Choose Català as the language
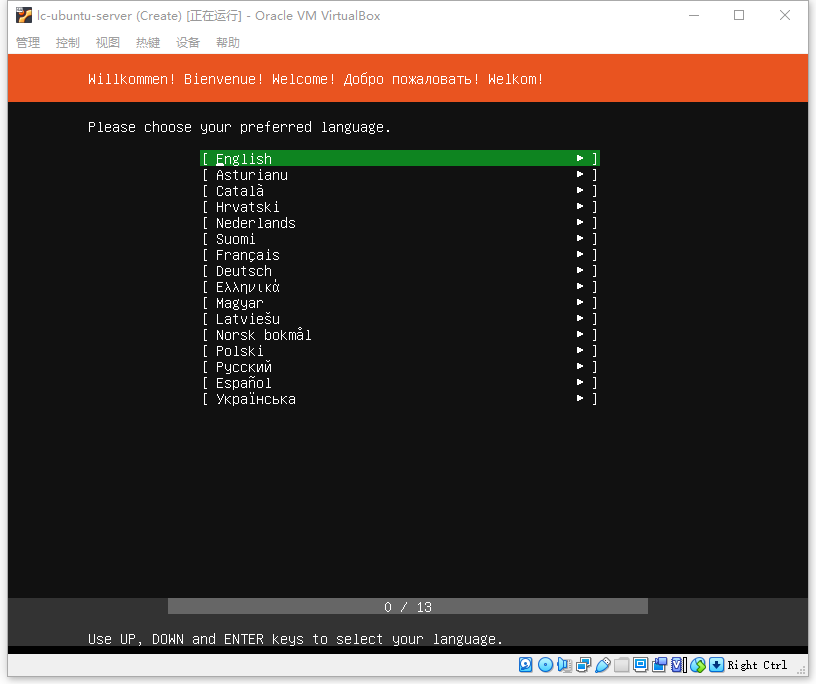 click(x=400, y=191)
